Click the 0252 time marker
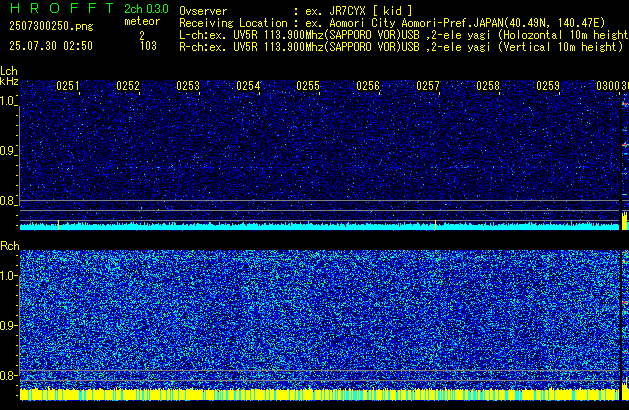 (128, 86)
